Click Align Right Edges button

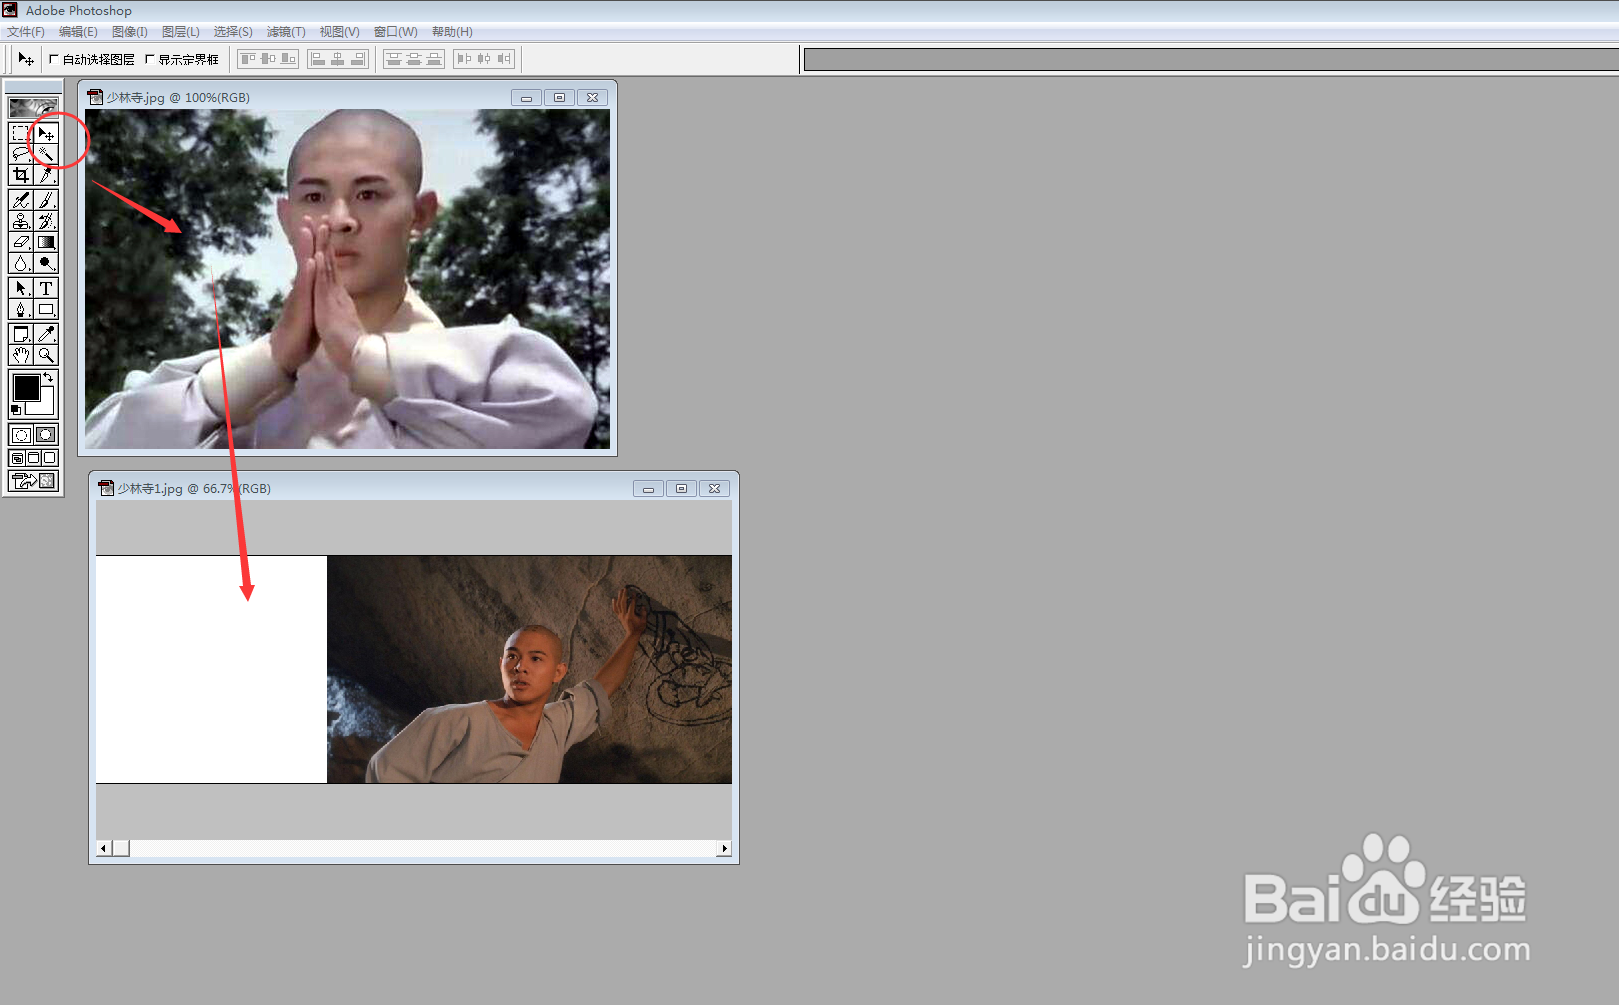coord(358,59)
